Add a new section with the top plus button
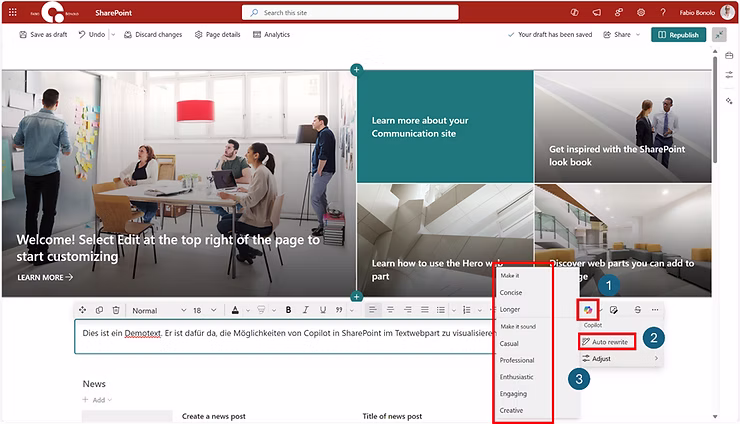 point(356,70)
